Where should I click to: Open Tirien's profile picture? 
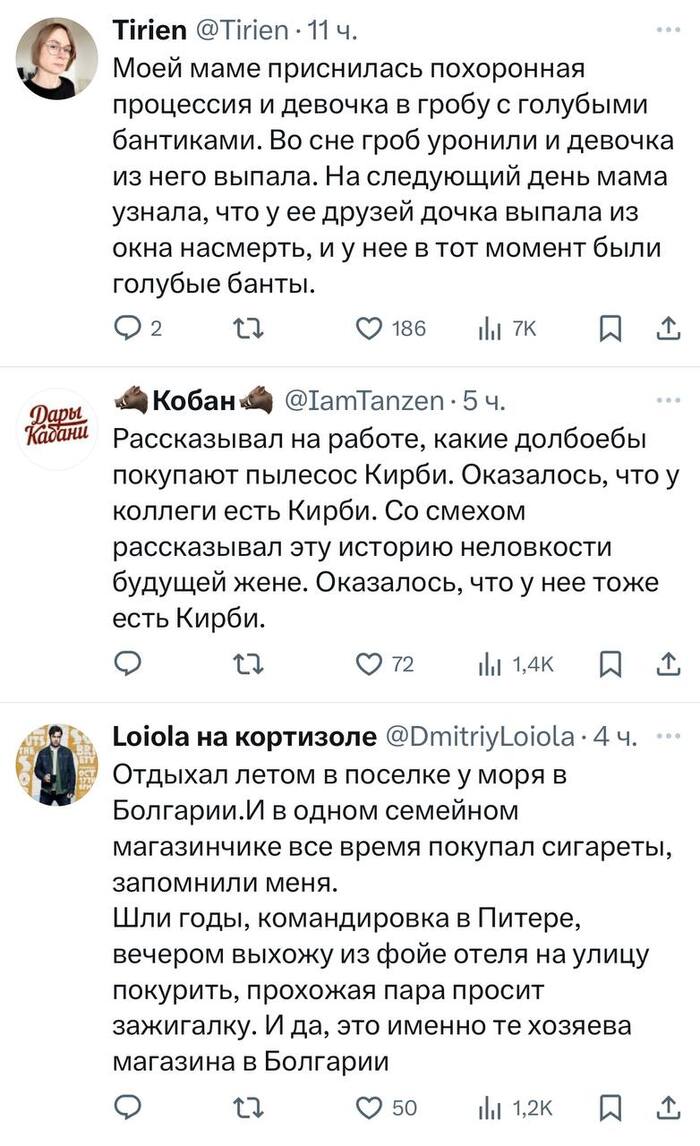(58, 58)
